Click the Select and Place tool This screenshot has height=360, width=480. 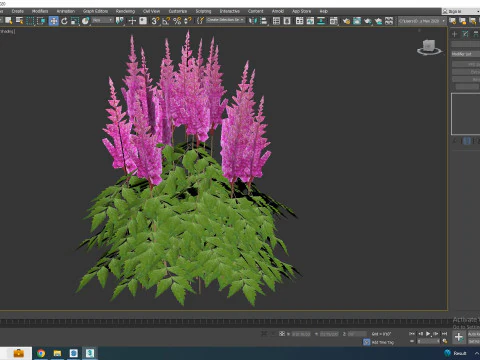click(85, 21)
